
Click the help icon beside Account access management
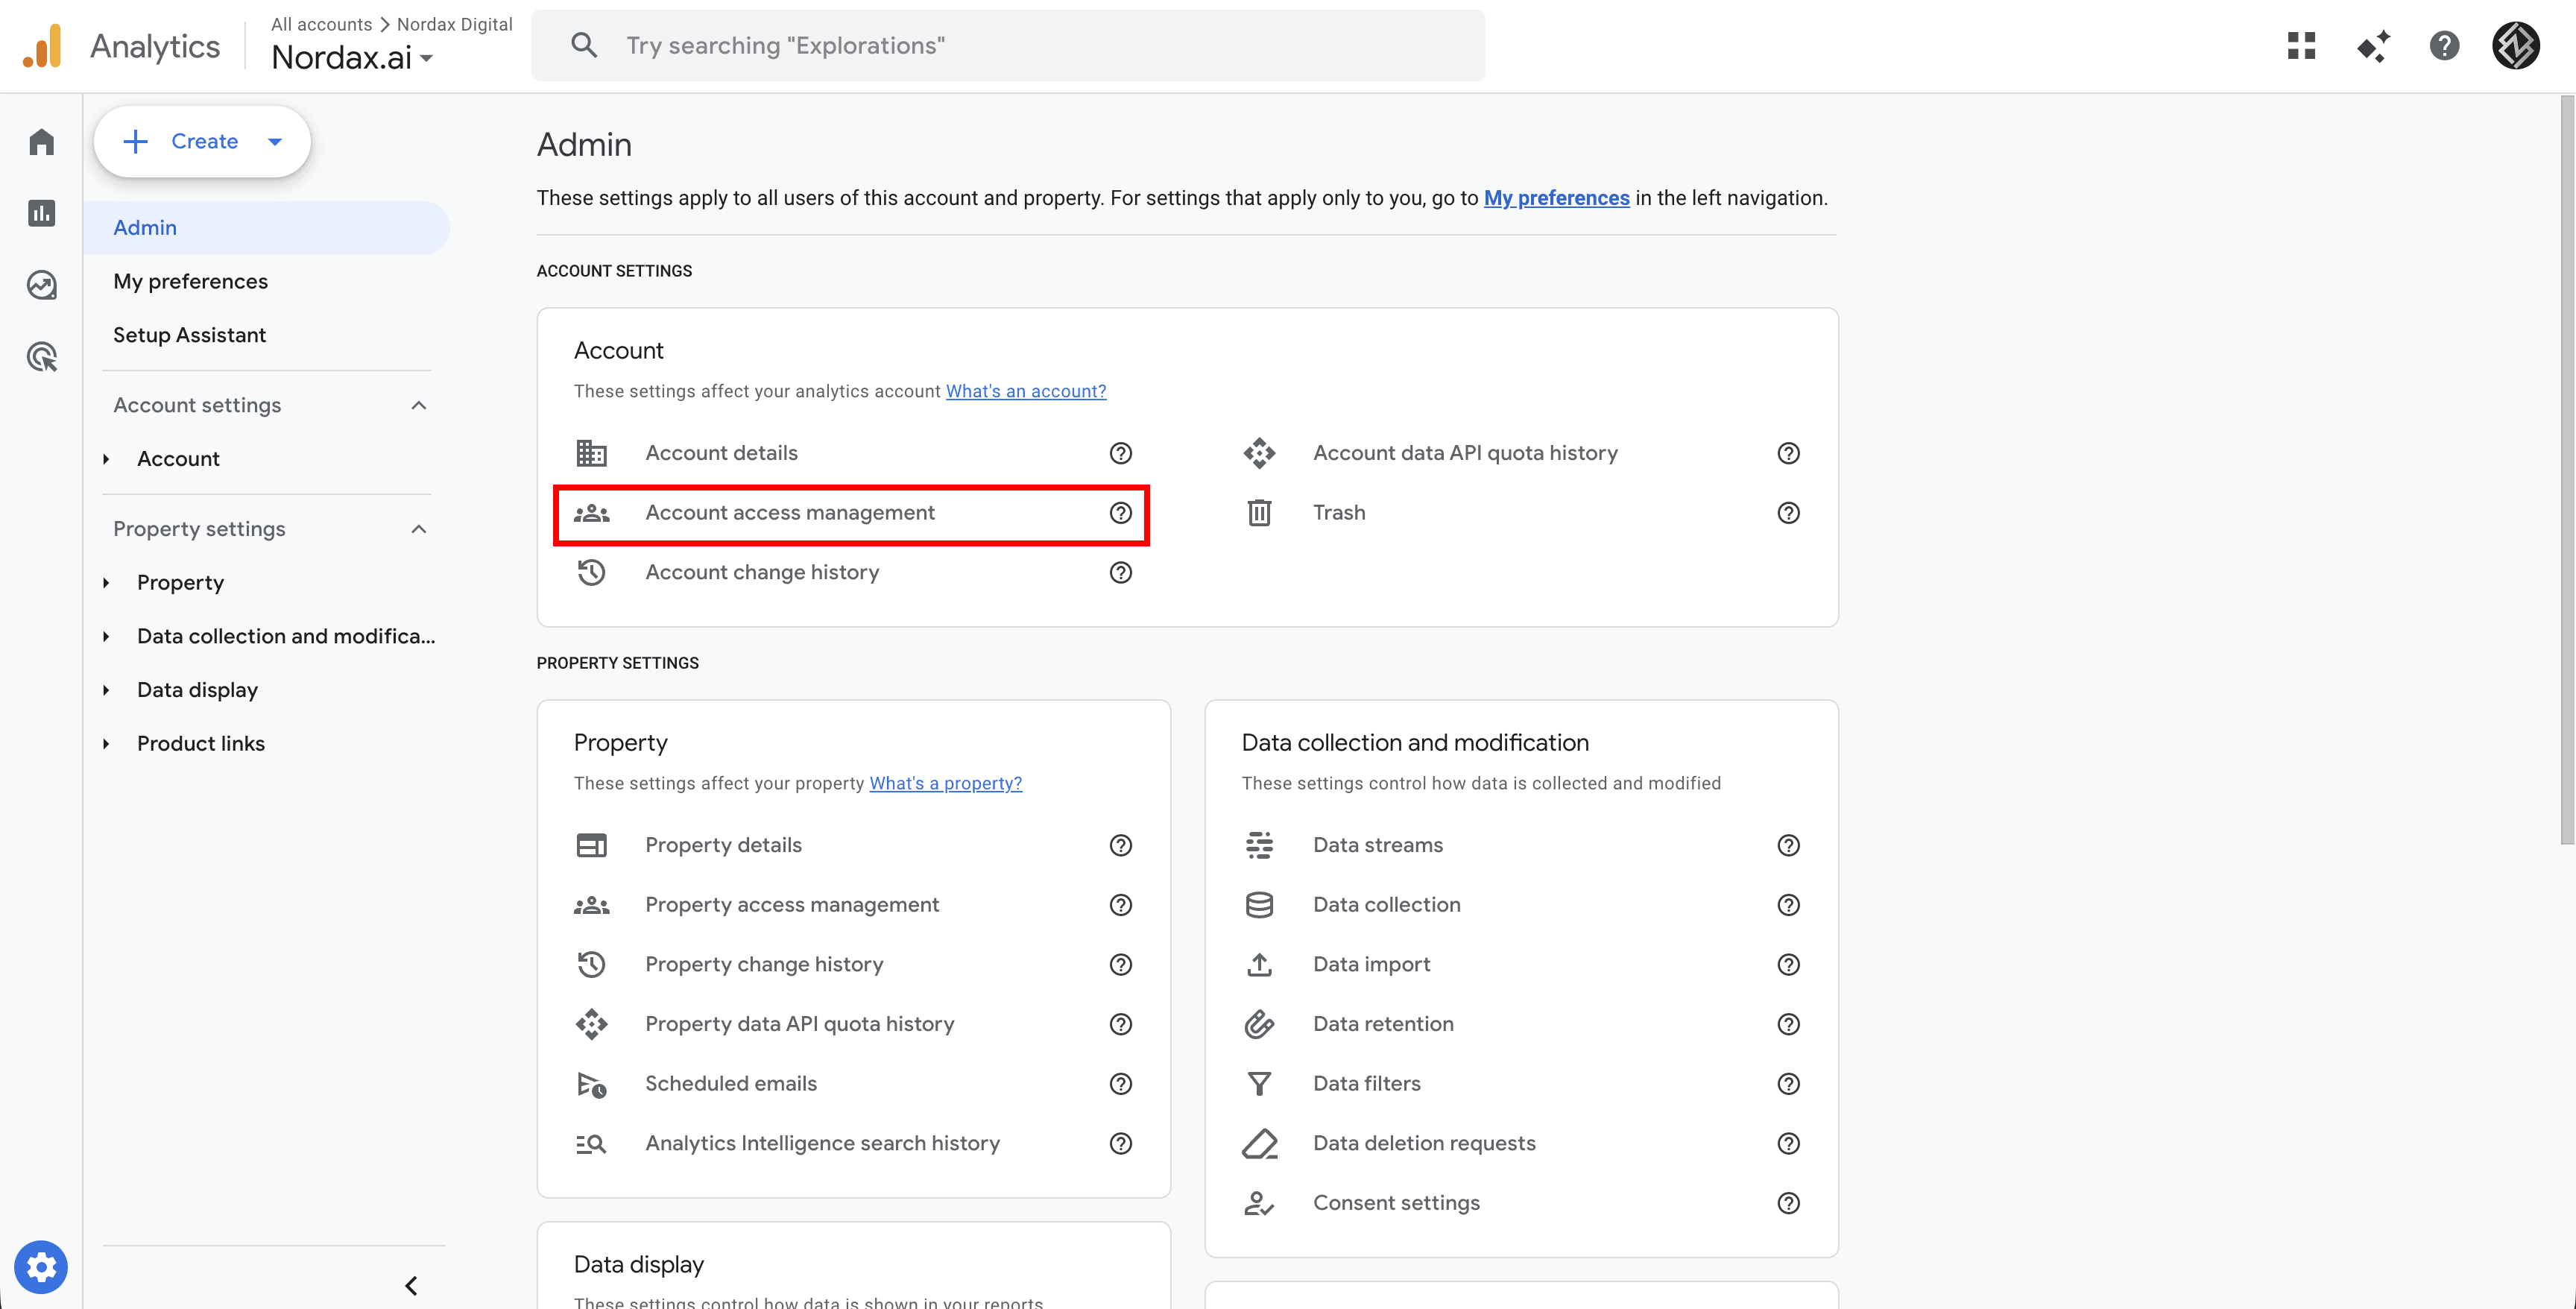pos(1120,513)
